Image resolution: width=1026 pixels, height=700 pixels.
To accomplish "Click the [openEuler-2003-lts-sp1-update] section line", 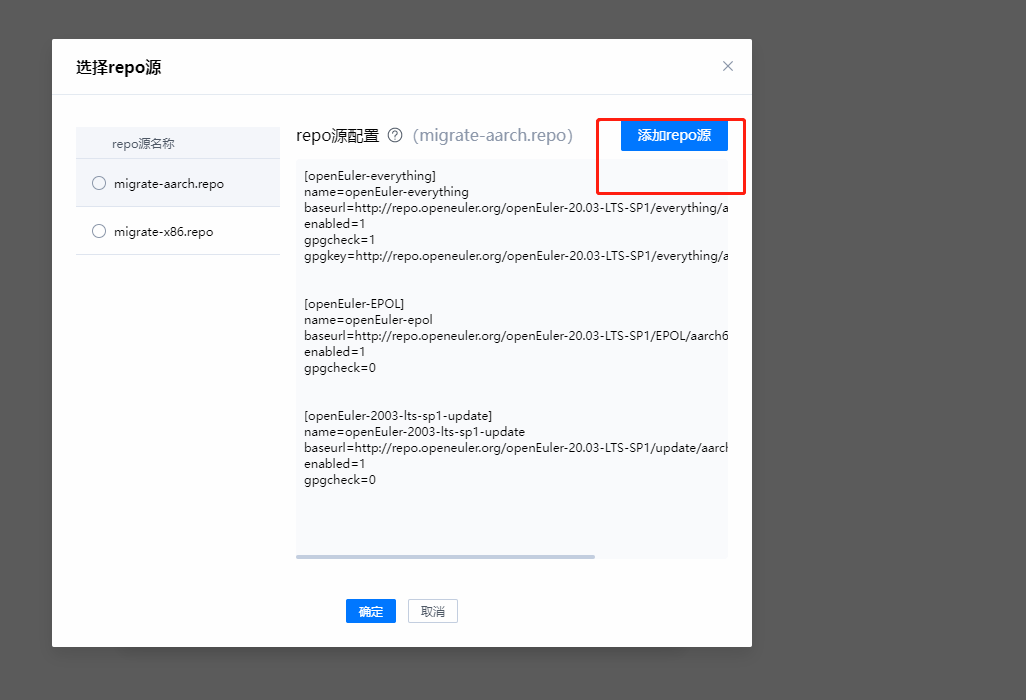I will [x=398, y=415].
